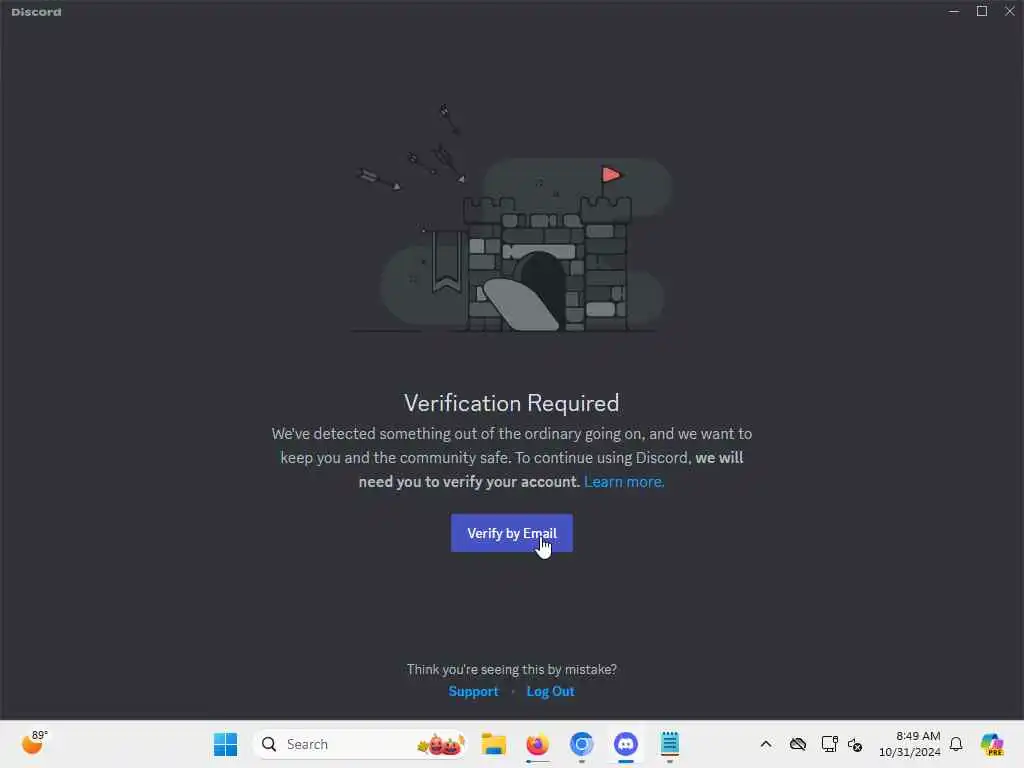Open the Support link
The width and height of the screenshot is (1024, 768).
pos(473,692)
